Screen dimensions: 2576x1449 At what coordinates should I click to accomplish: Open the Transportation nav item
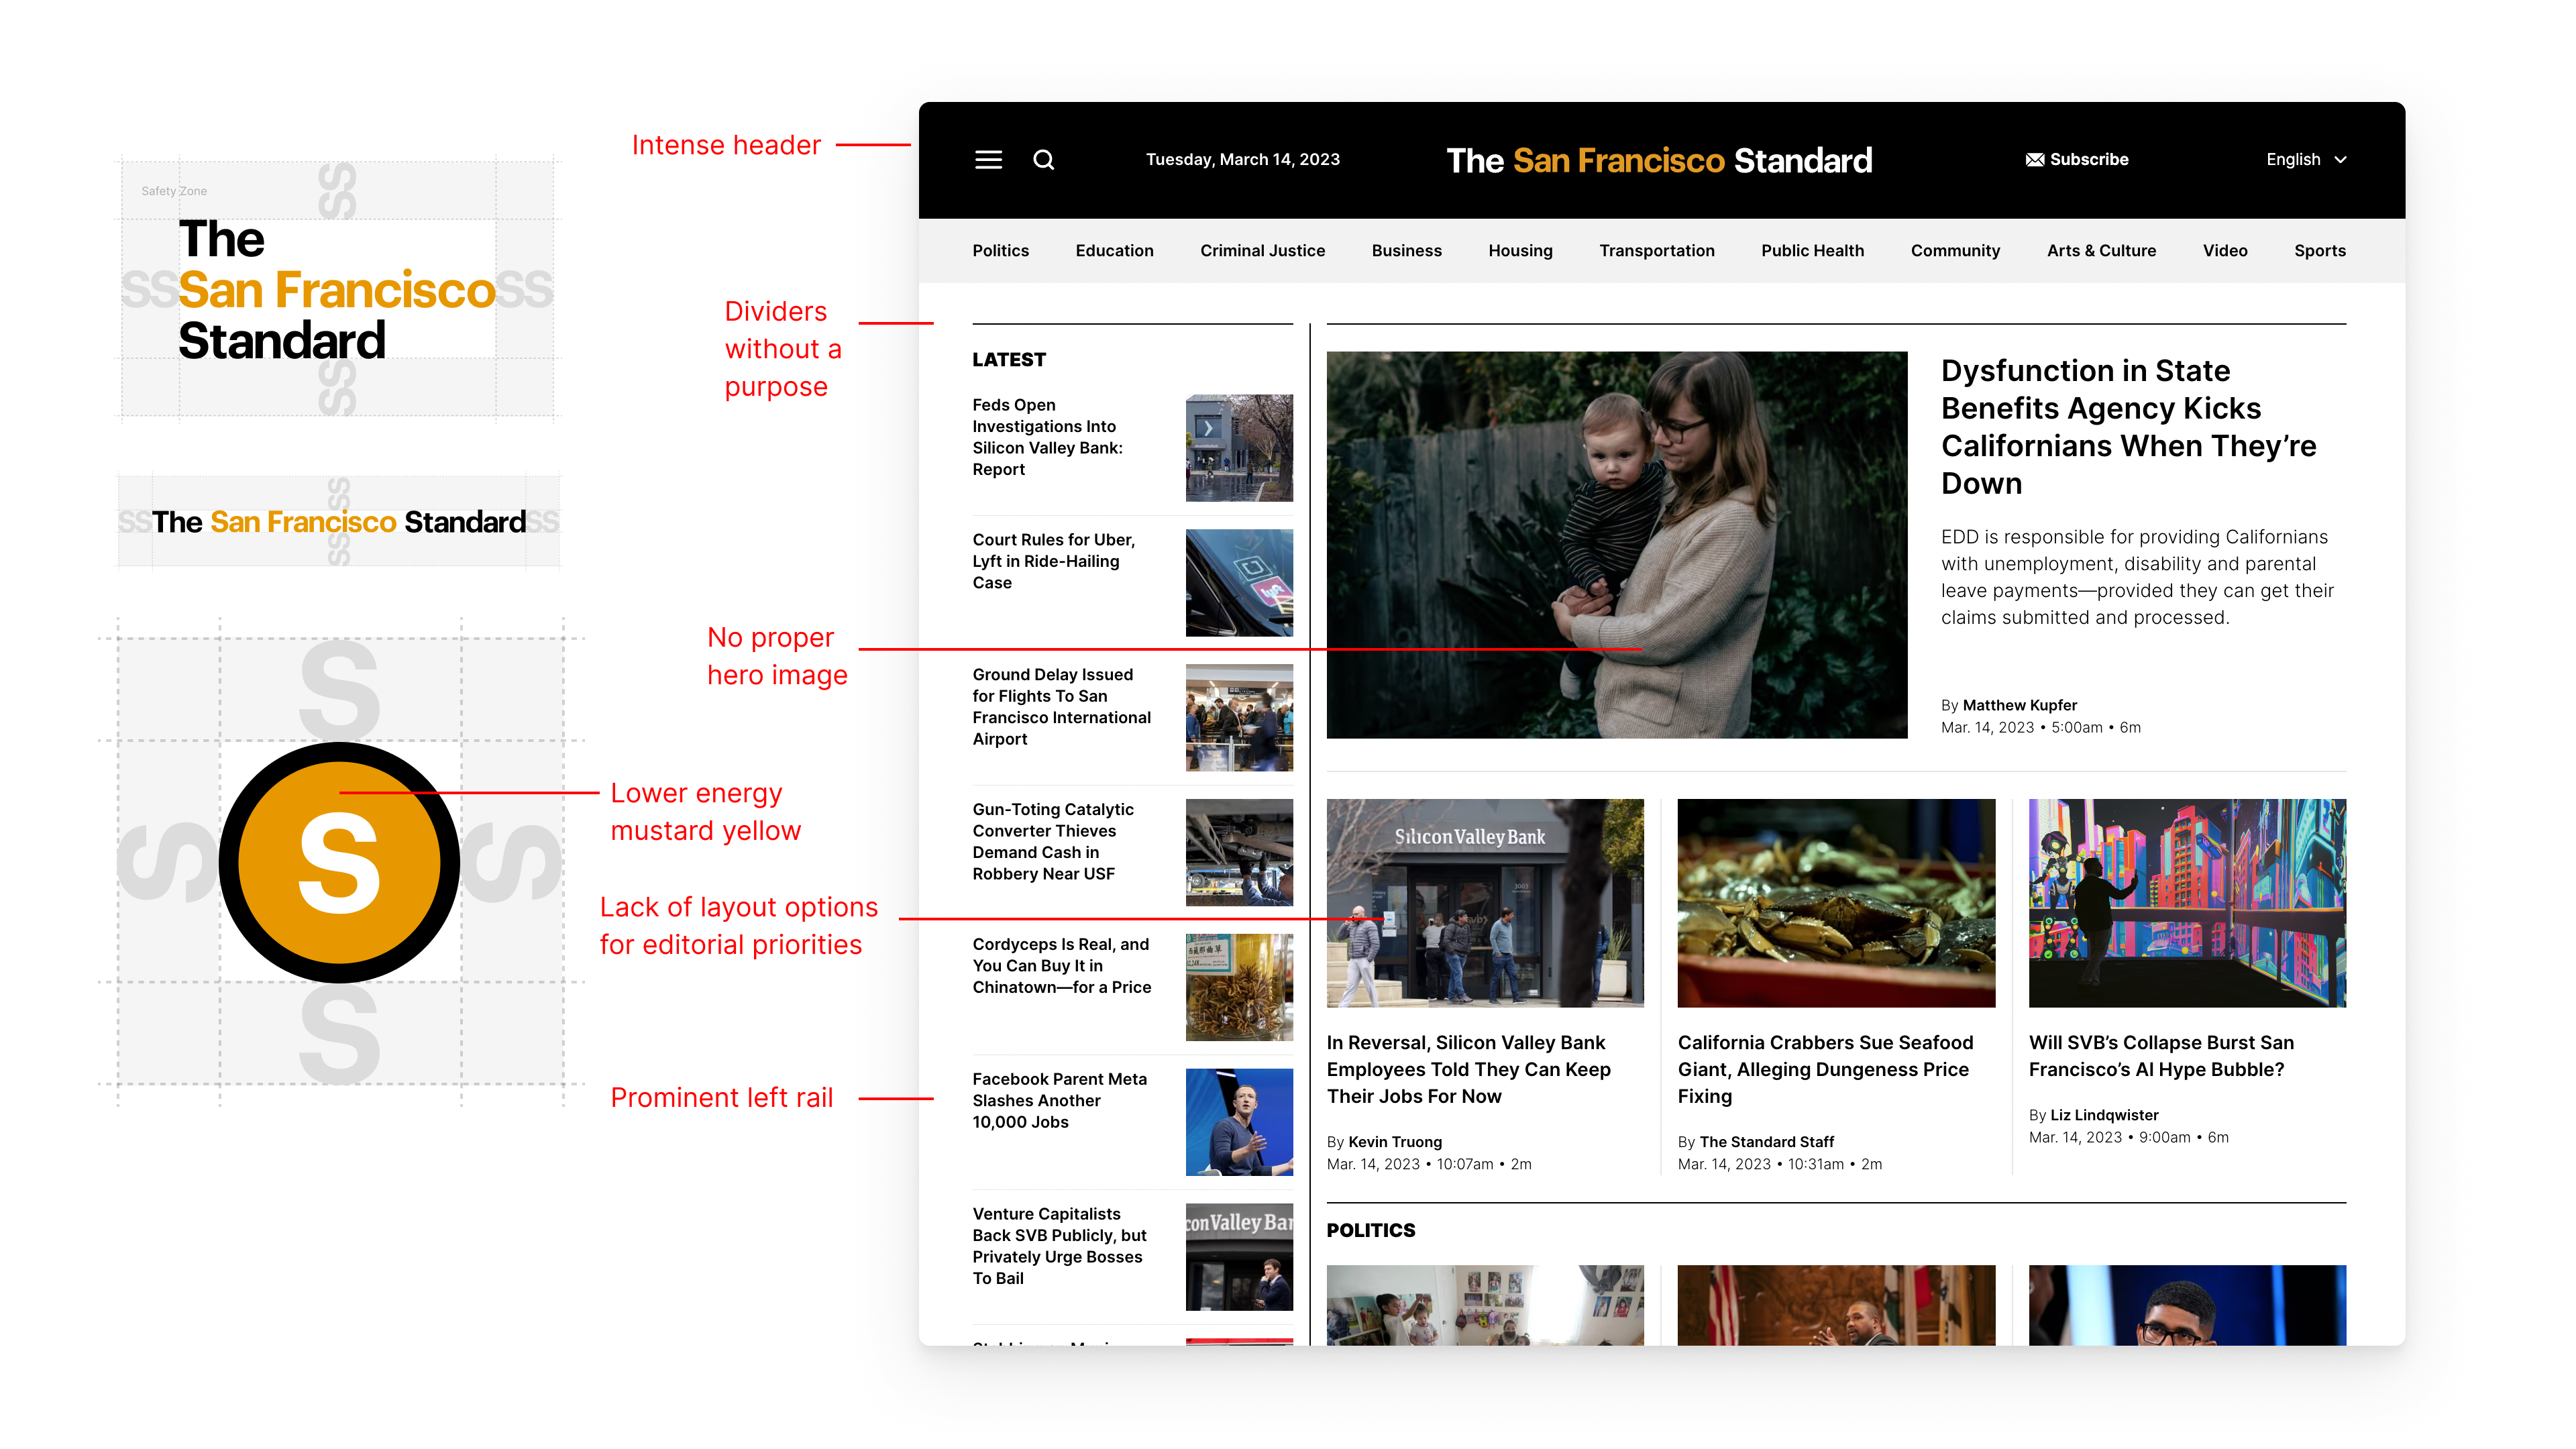(x=1656, y=251)
